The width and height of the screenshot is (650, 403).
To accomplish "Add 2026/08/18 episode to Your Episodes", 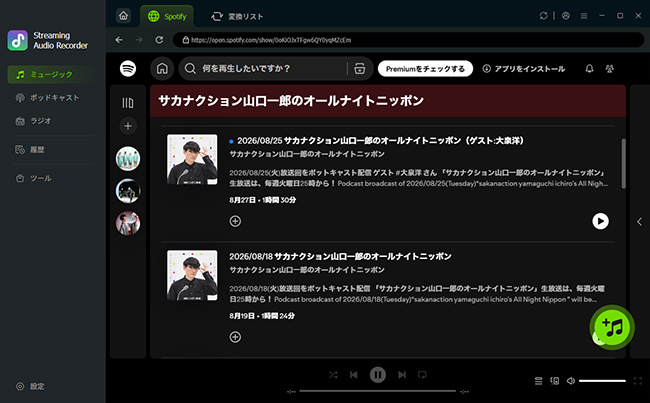I will [x=235, y=337].
